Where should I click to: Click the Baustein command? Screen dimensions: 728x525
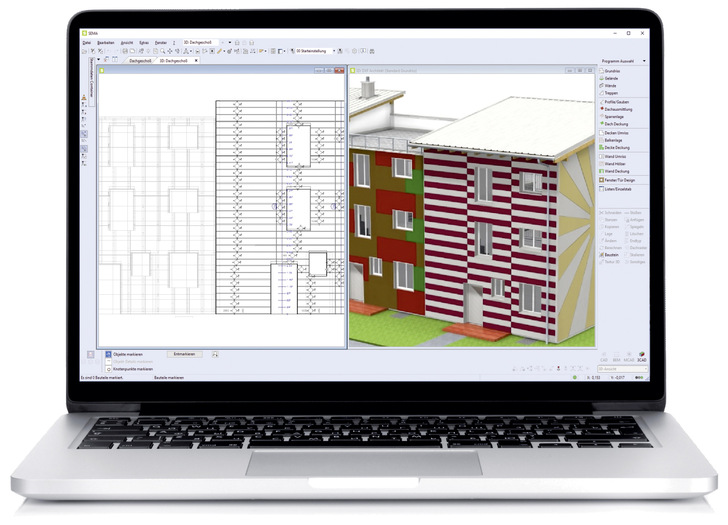pos(609,255)
